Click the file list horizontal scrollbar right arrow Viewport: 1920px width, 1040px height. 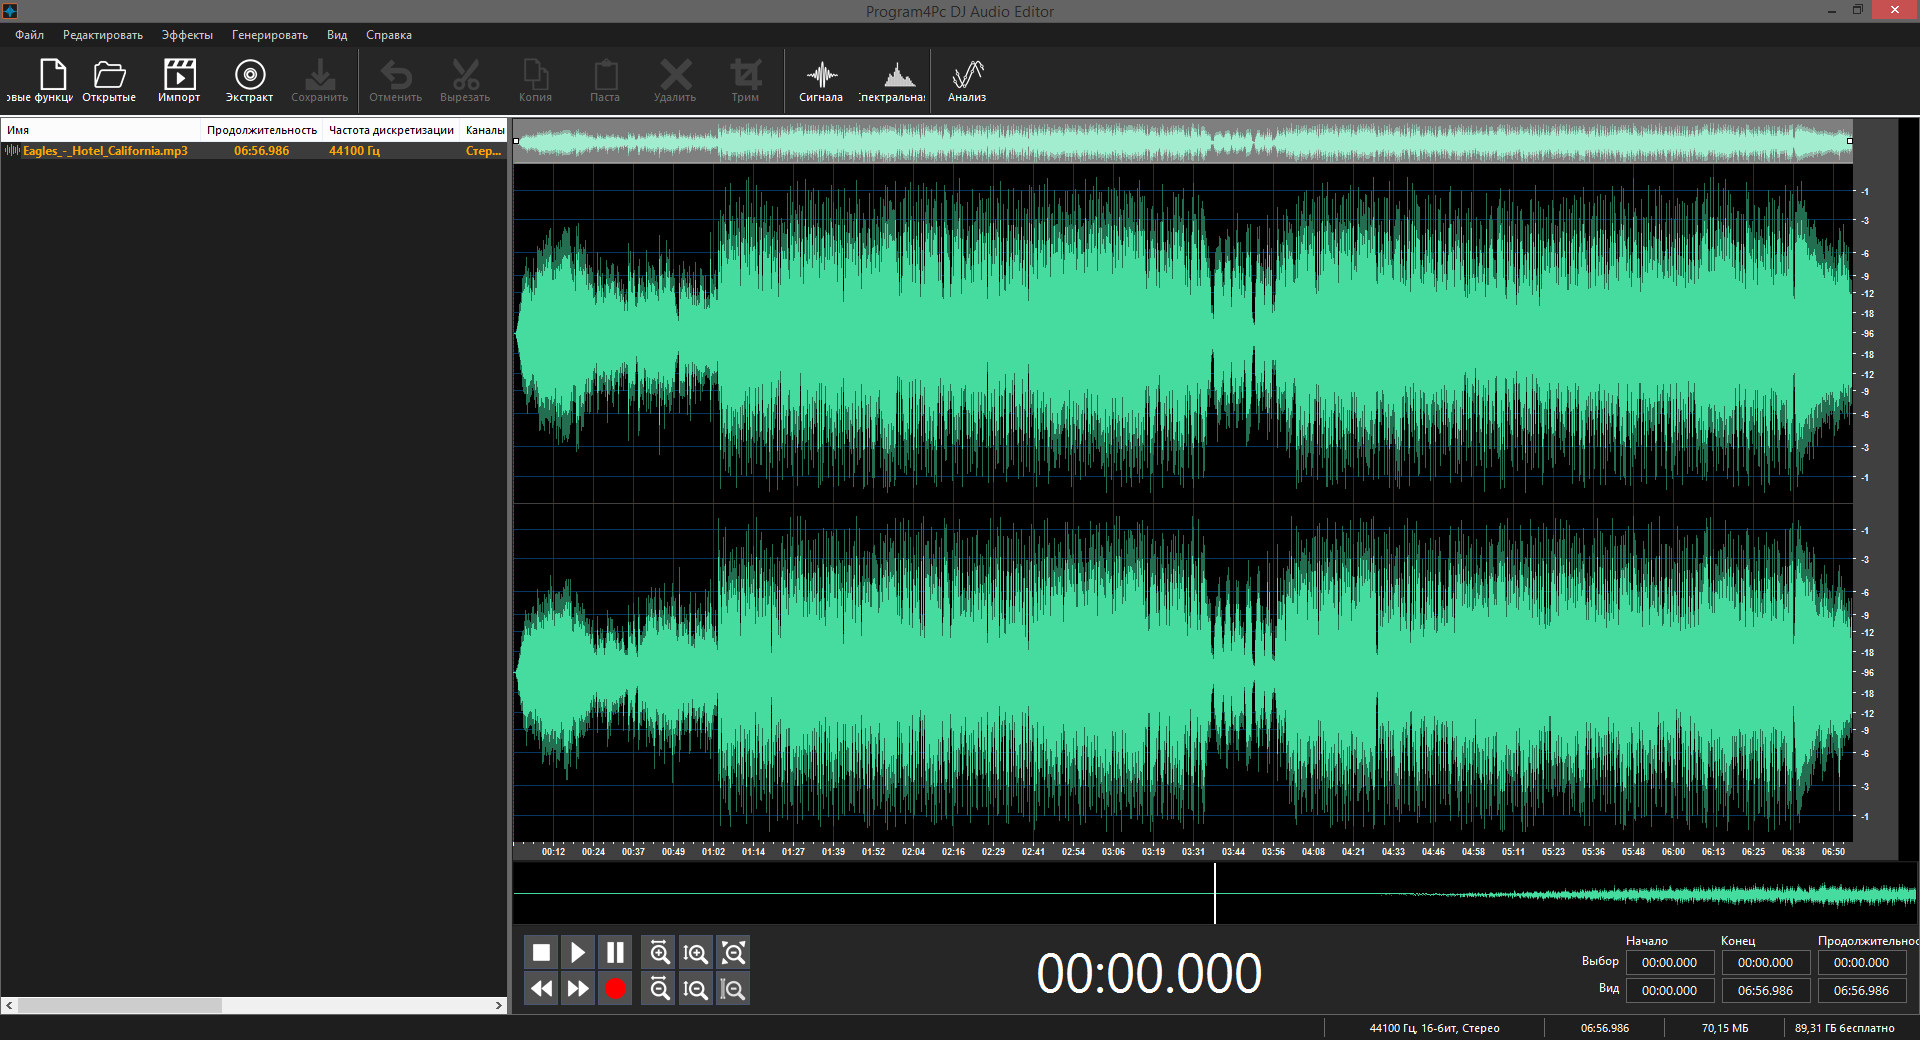click(x=499, y=1005)
